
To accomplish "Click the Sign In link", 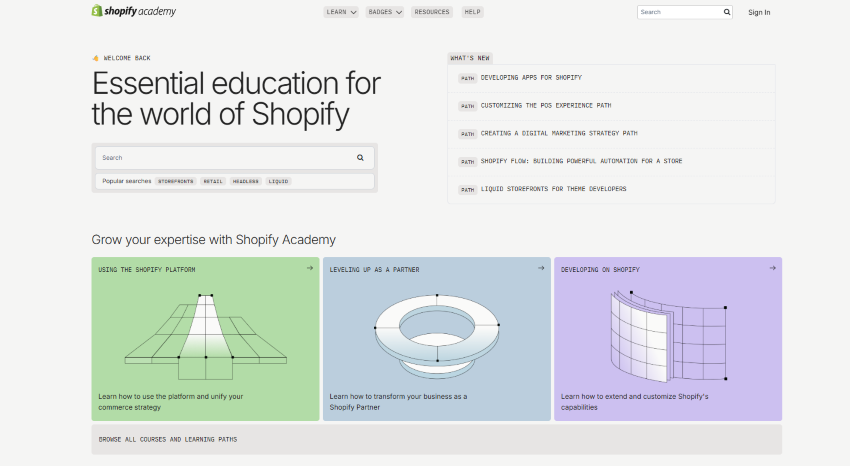I will [x=759, y=12].
